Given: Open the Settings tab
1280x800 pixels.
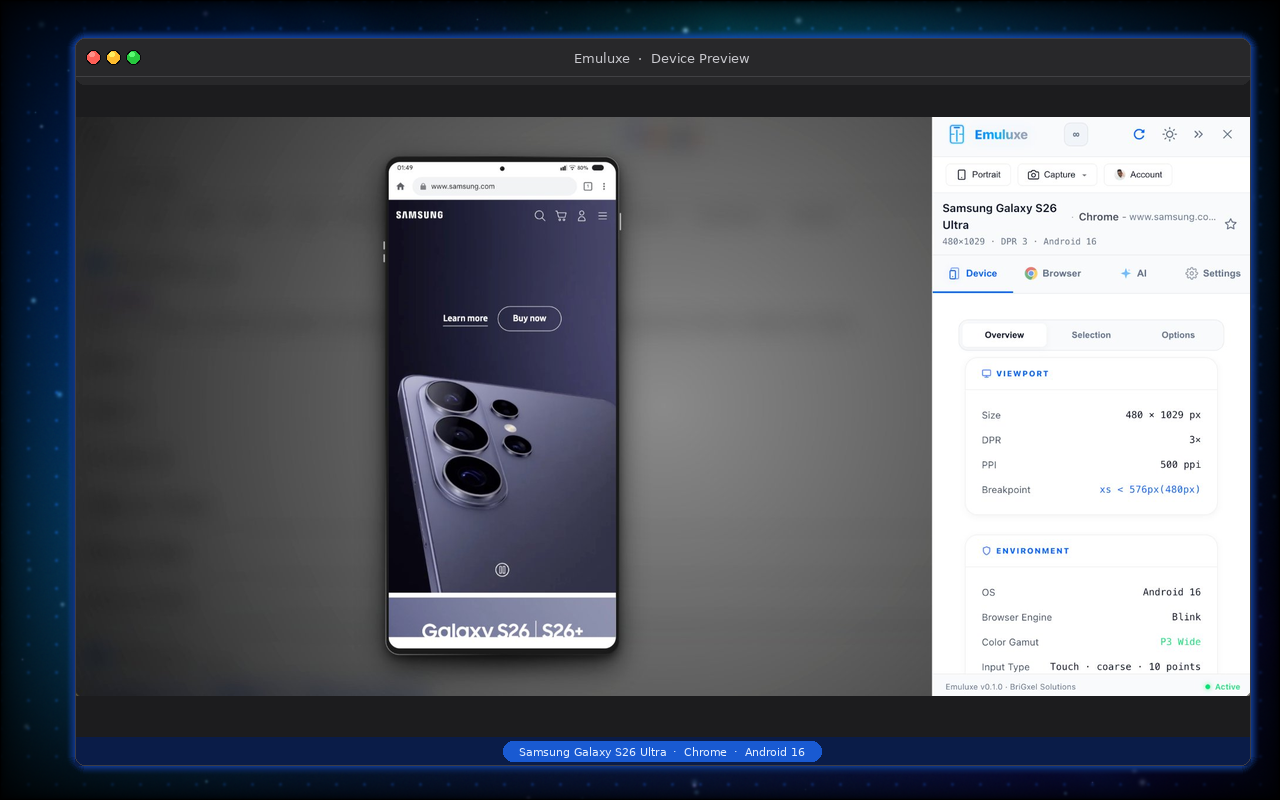Looking at the screenshot, I should (x=1212, y=273).
